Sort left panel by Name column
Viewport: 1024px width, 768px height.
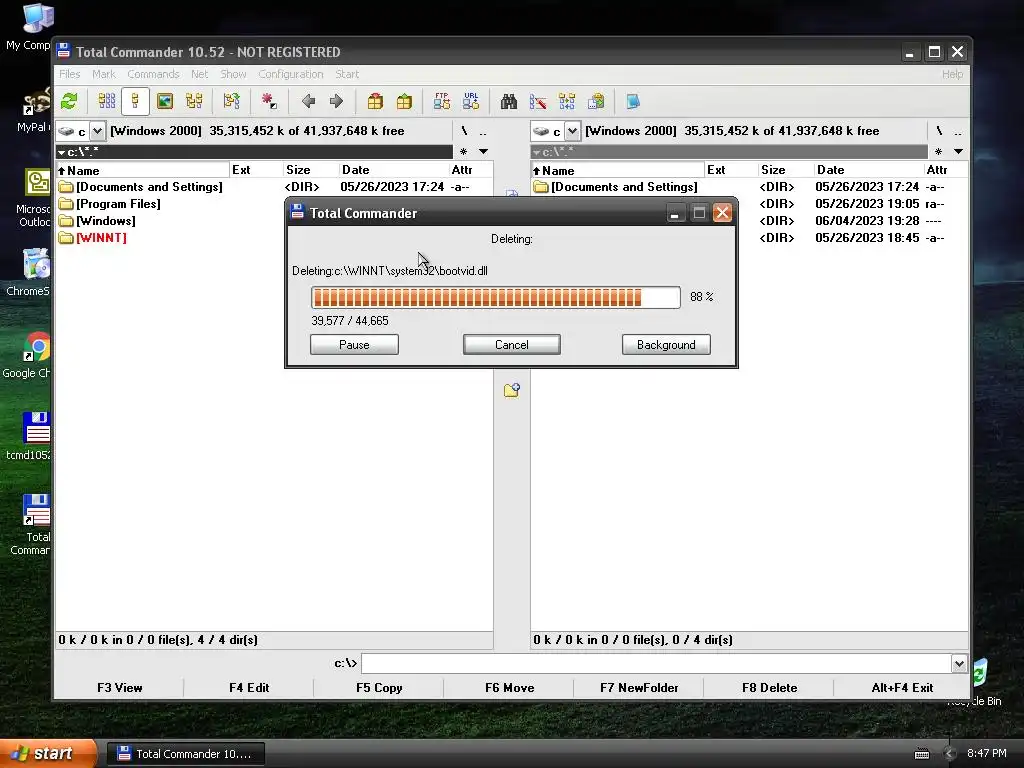point(143,170)
